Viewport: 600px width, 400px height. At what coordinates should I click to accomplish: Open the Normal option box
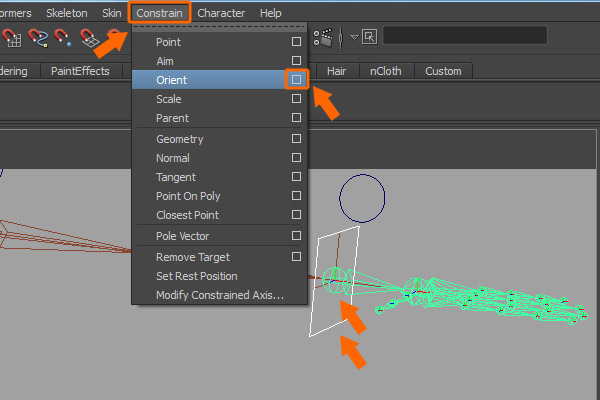pyautogui.click(x=296, y=157)
